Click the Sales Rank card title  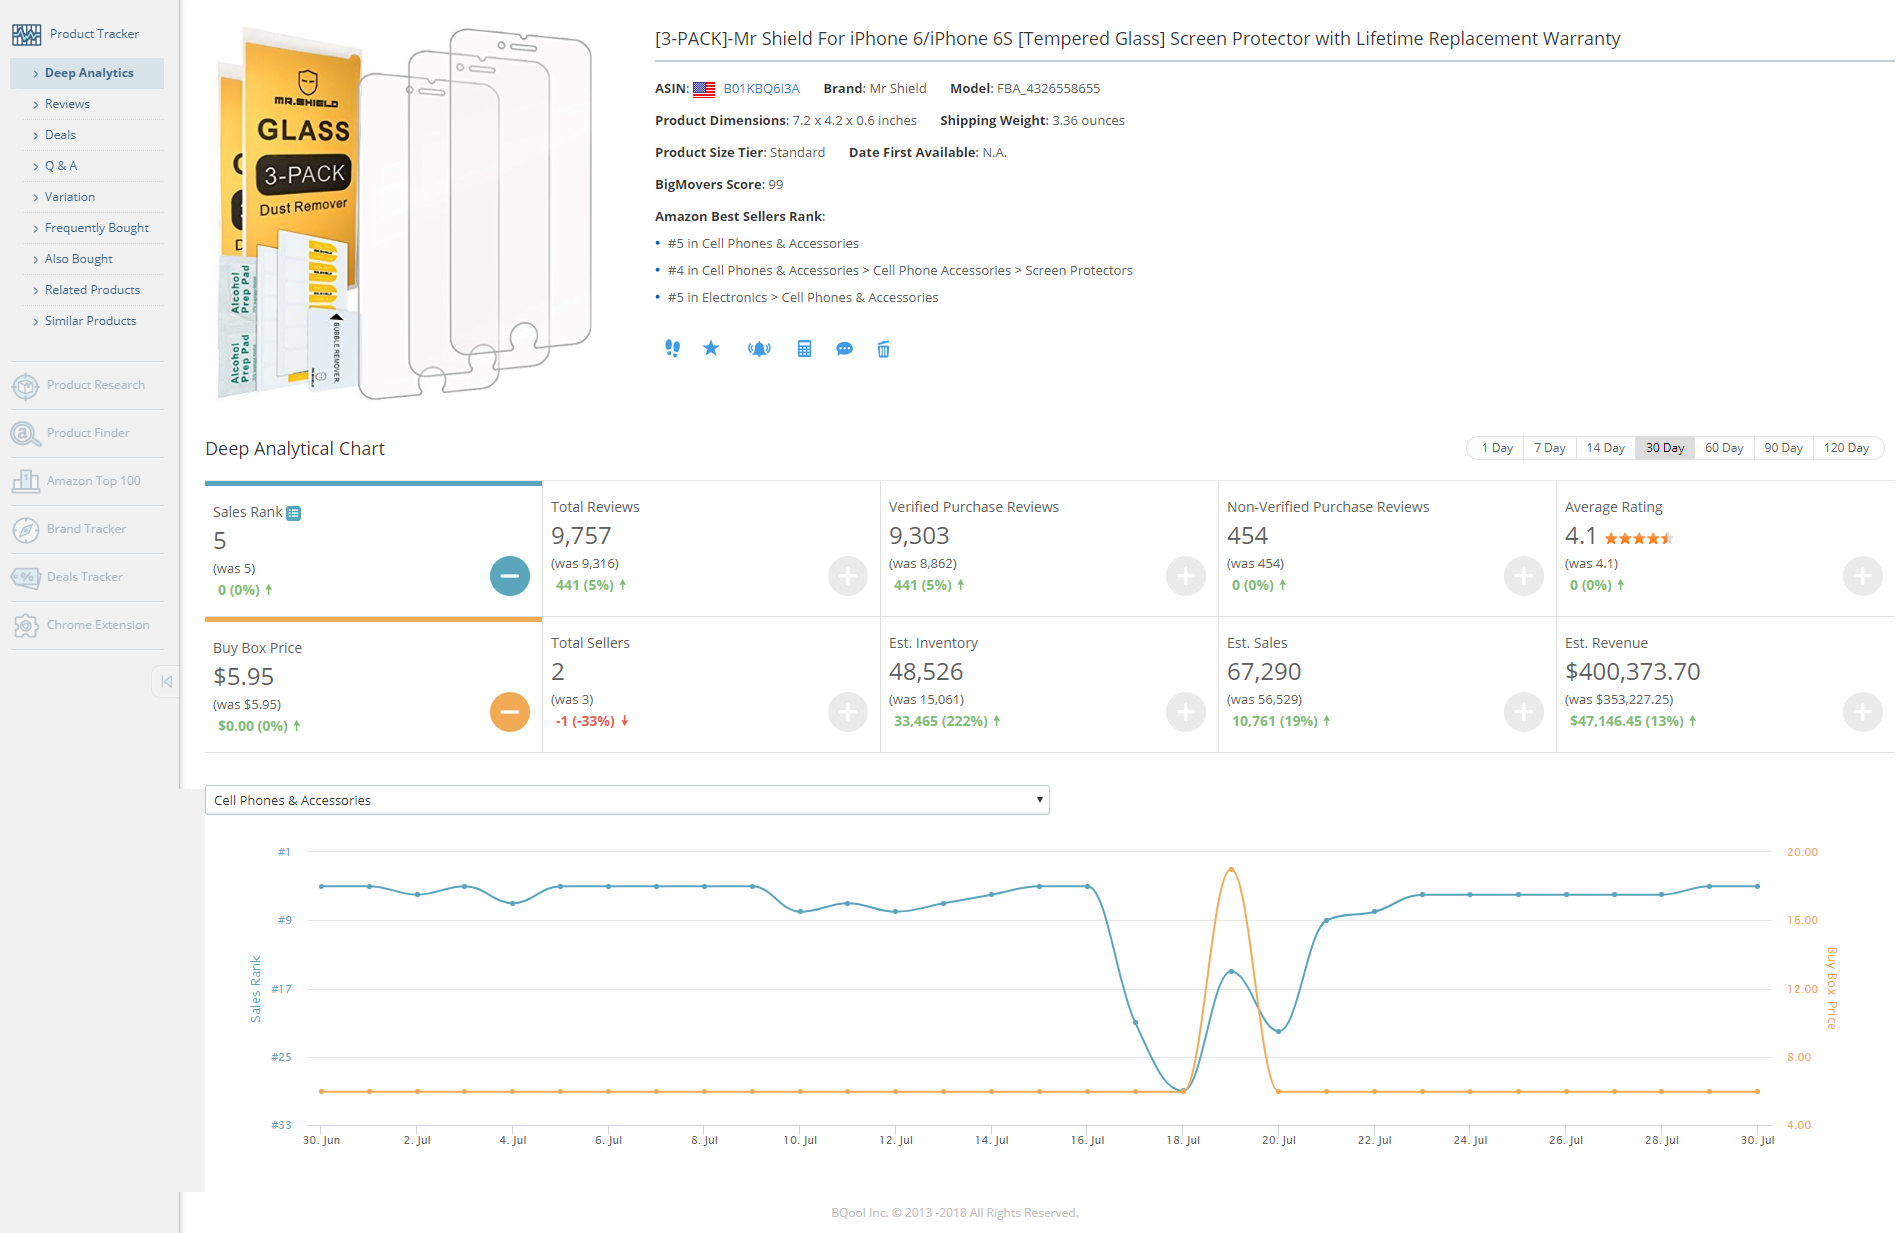click(x=247, y=512)
